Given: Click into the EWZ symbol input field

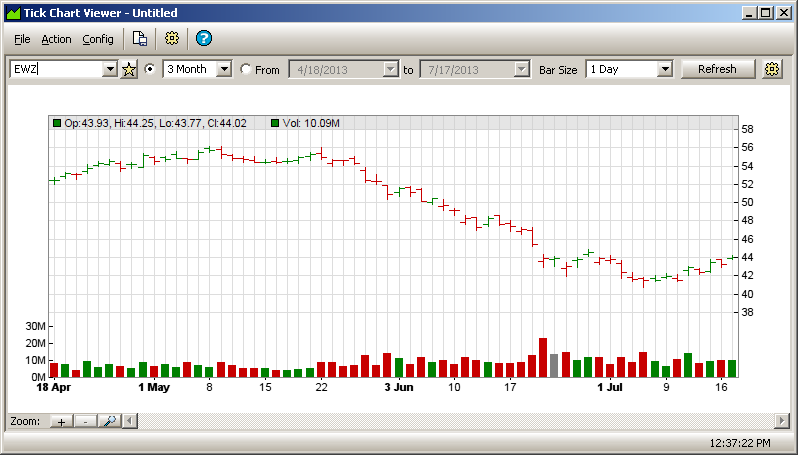Looking at the screenshot, I should [x=56, y=69].
